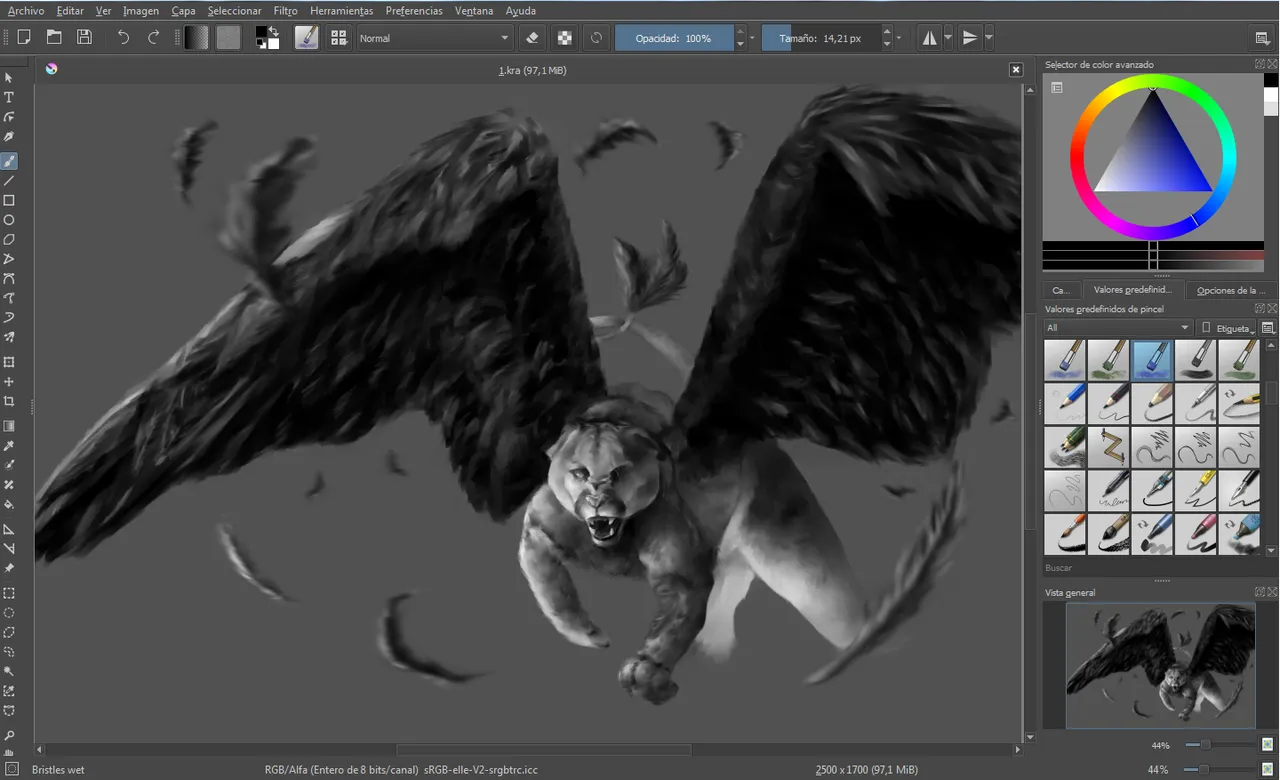Open vertical mirror options dropdown

click(989, 38)
